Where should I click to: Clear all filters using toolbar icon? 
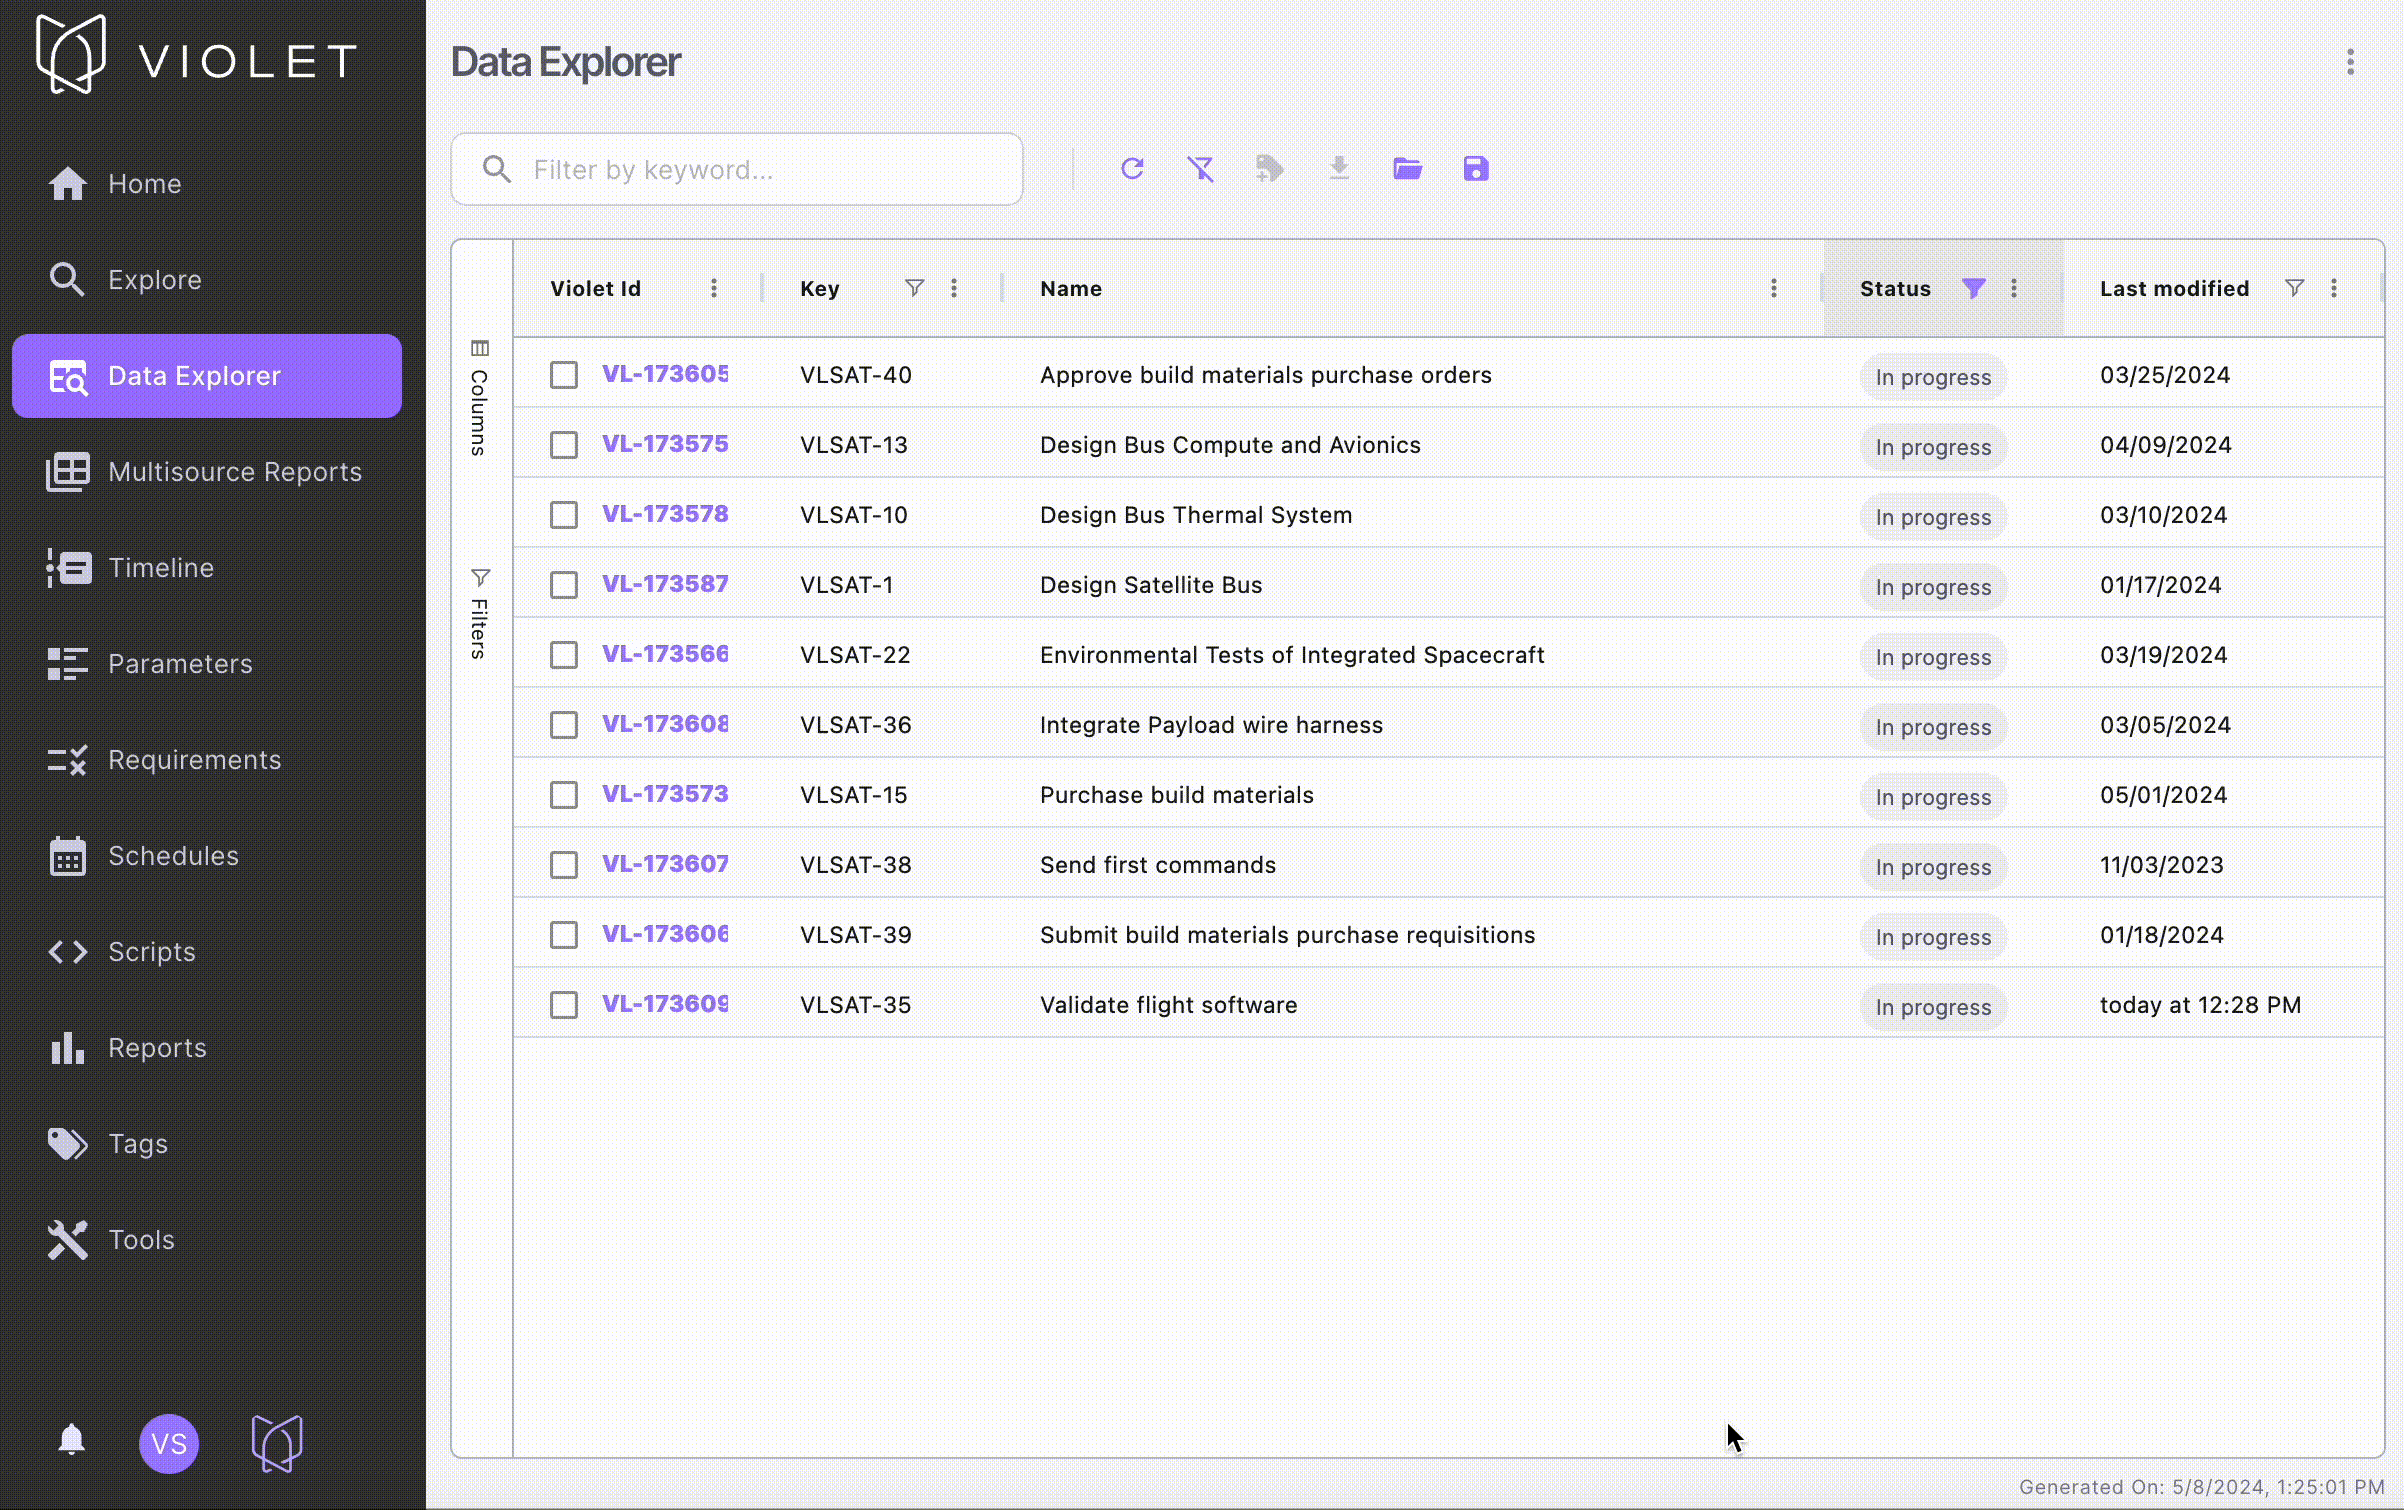click(x=1200, y=169)
